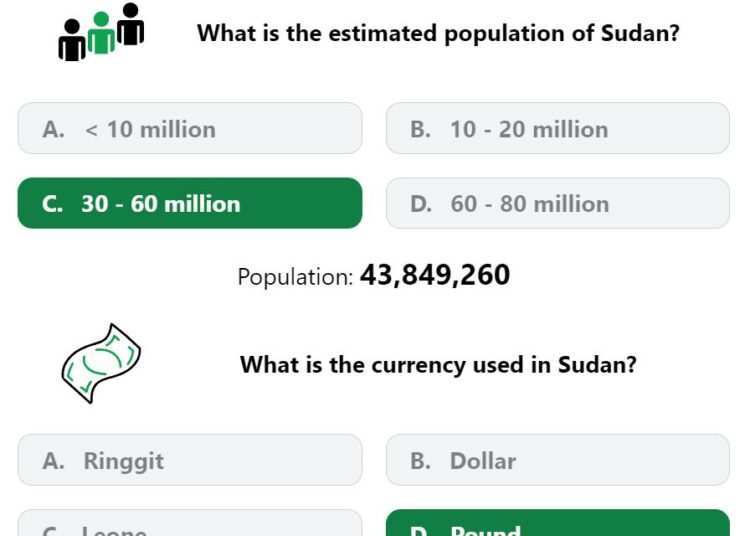Select the highlighted green Pound answer
The image size is (750, 536).
tap(558, 523)
